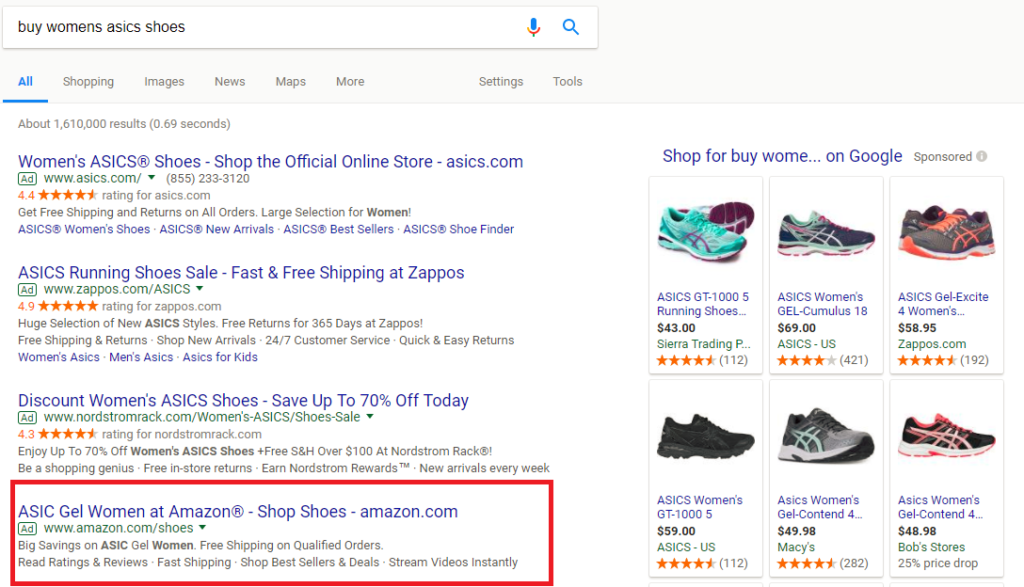
Task: Open the search Settings menu
Action: (x=500, y=82)
